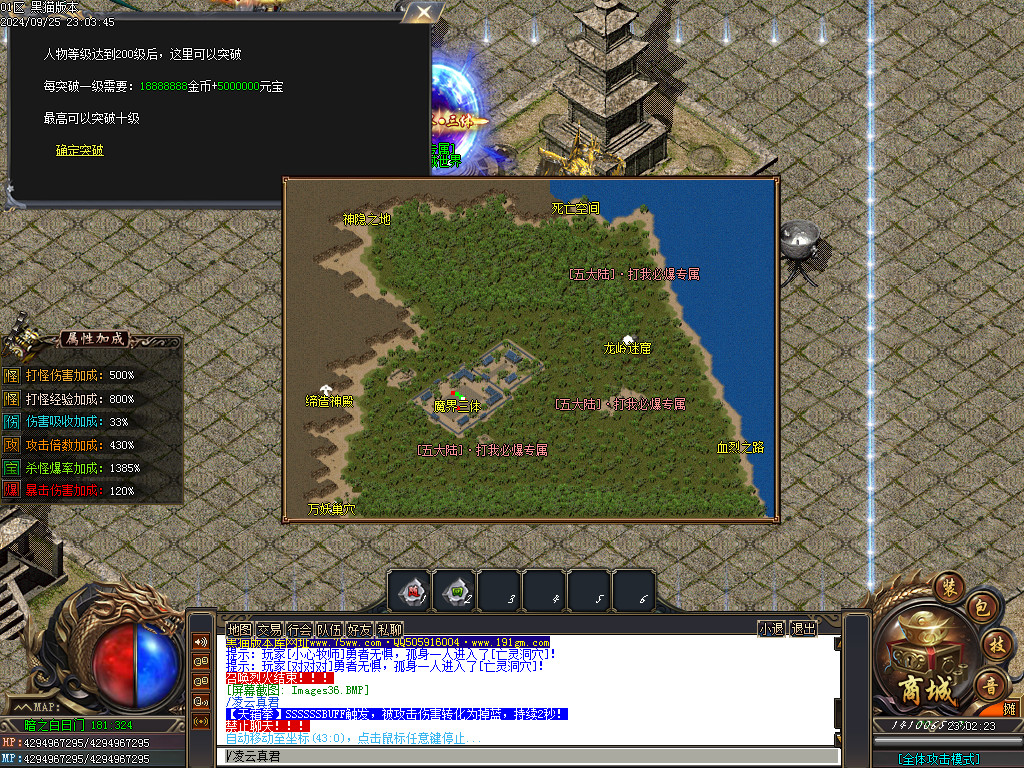Viewport: 1024px width, 768px height.
Task: Click the 属性加成 panel header
Action: [x=95, y=338]
